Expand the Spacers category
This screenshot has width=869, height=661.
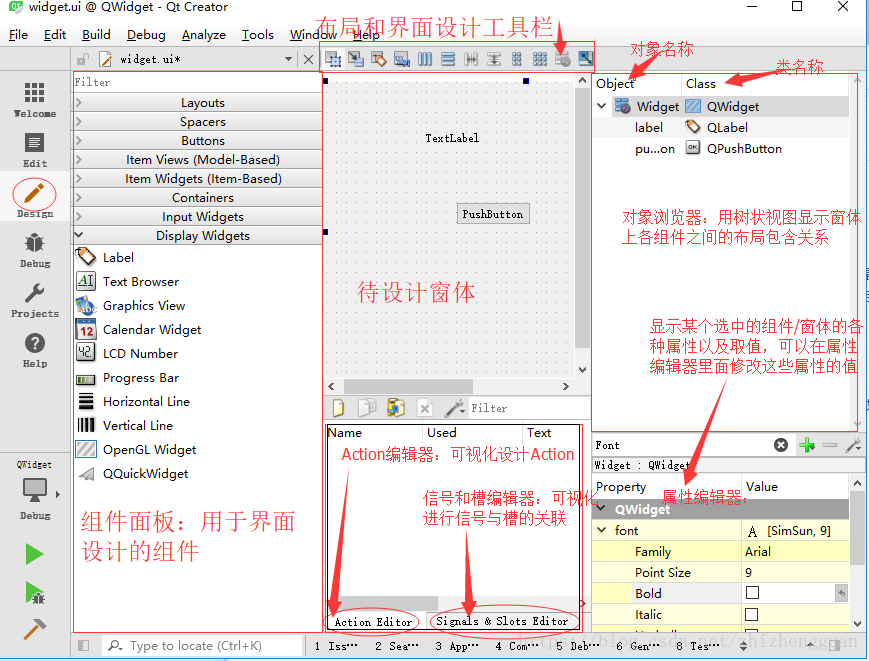click(x=198, y=122)
